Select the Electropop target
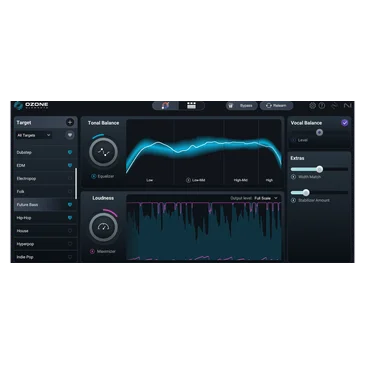365x365 pixels. (x=45, y=178)
